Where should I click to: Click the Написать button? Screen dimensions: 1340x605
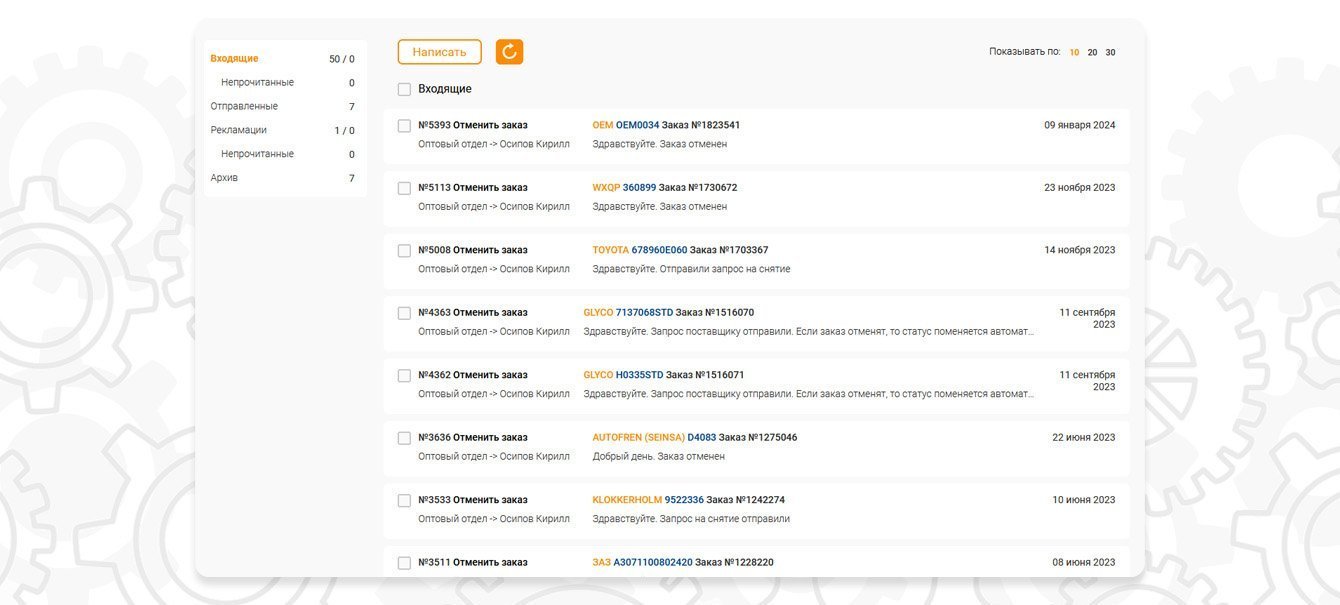point(439,52)
